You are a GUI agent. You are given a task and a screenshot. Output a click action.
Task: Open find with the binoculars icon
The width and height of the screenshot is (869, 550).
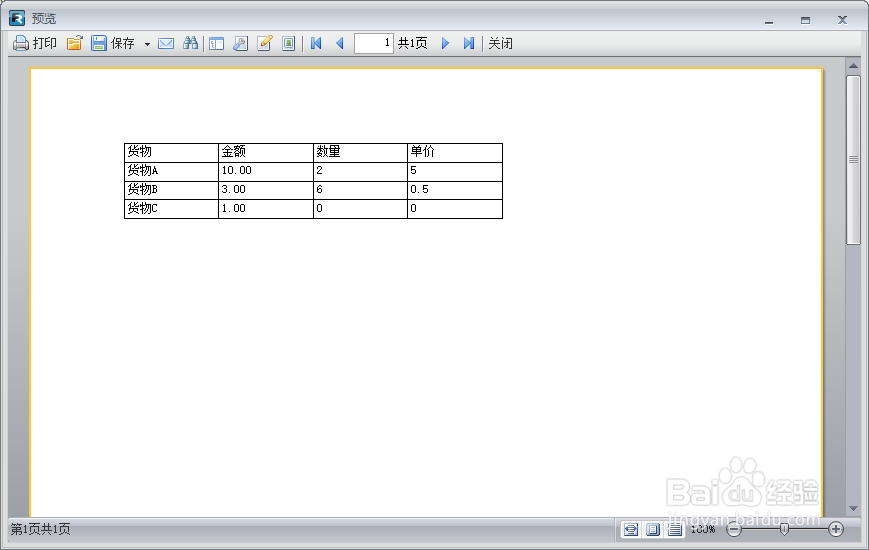(x=190, y=43)
